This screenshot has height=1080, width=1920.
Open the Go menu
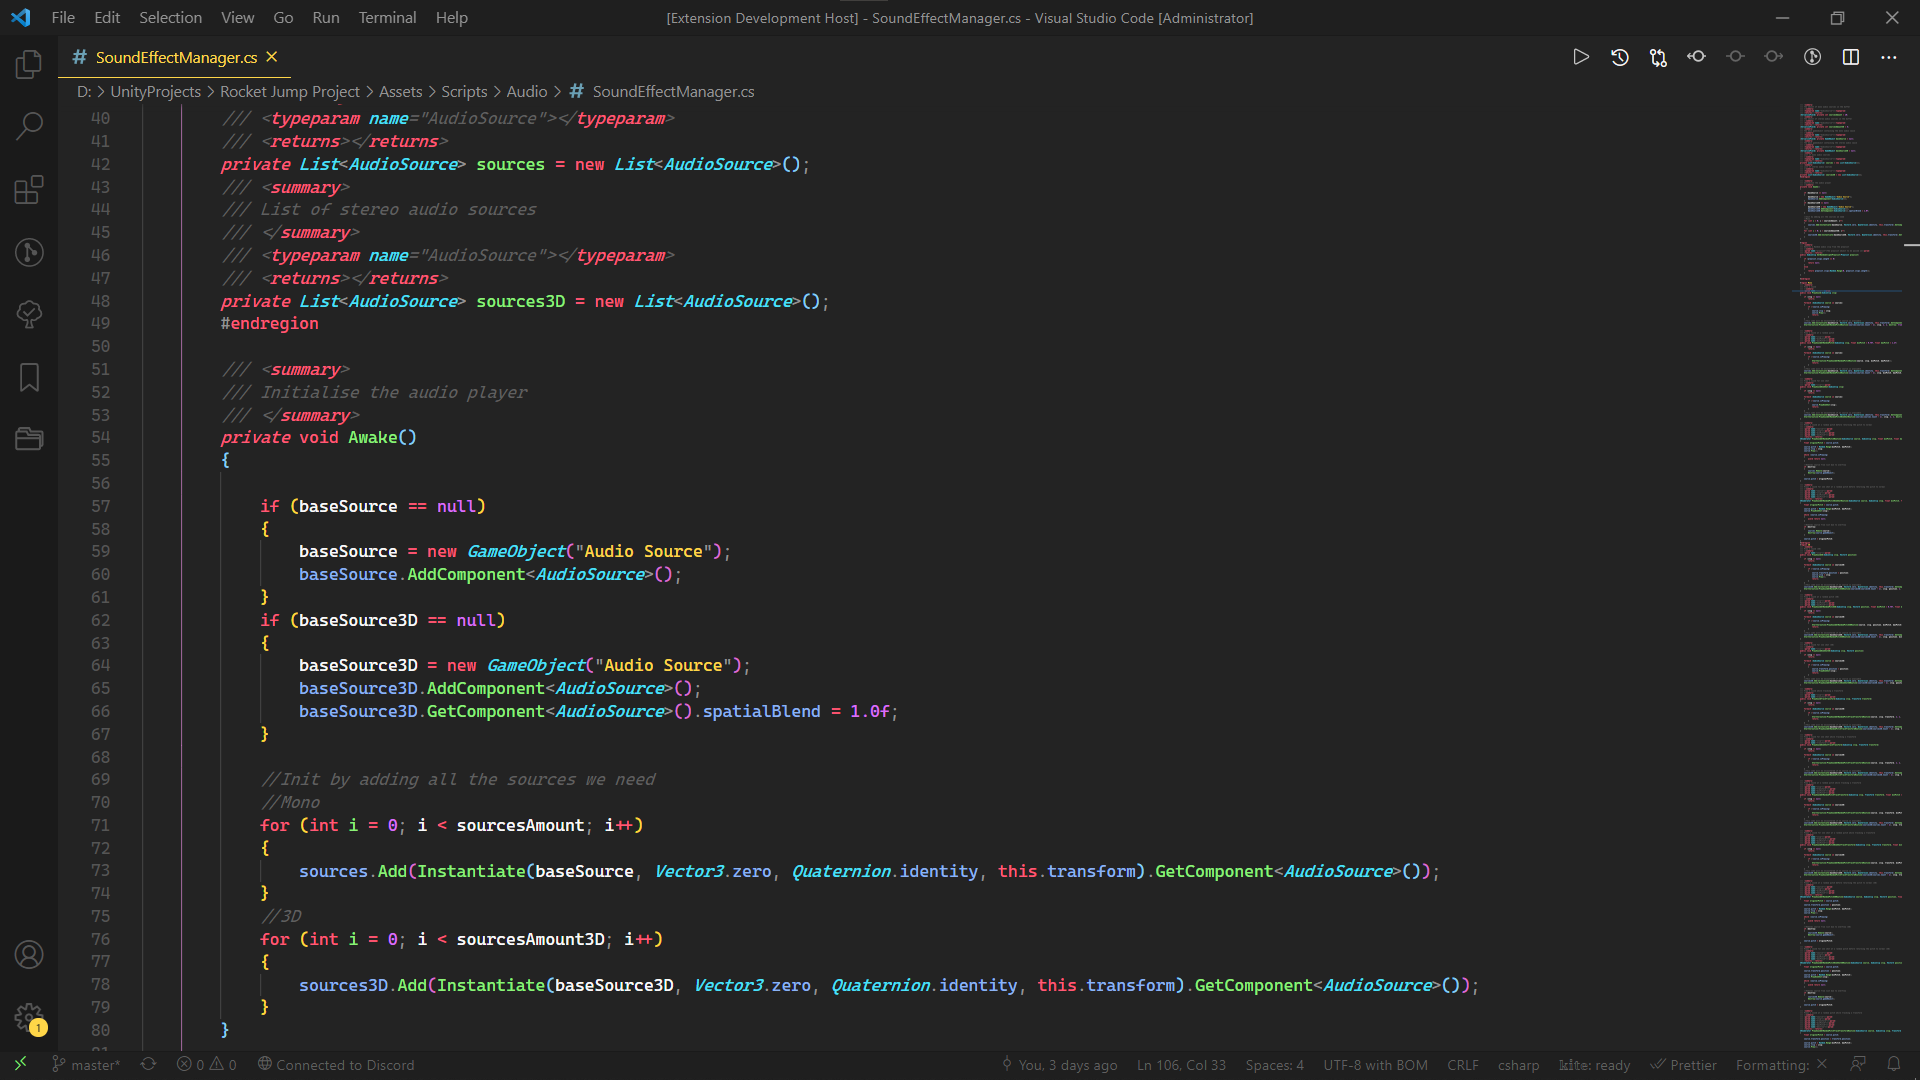tap(283, 17)
